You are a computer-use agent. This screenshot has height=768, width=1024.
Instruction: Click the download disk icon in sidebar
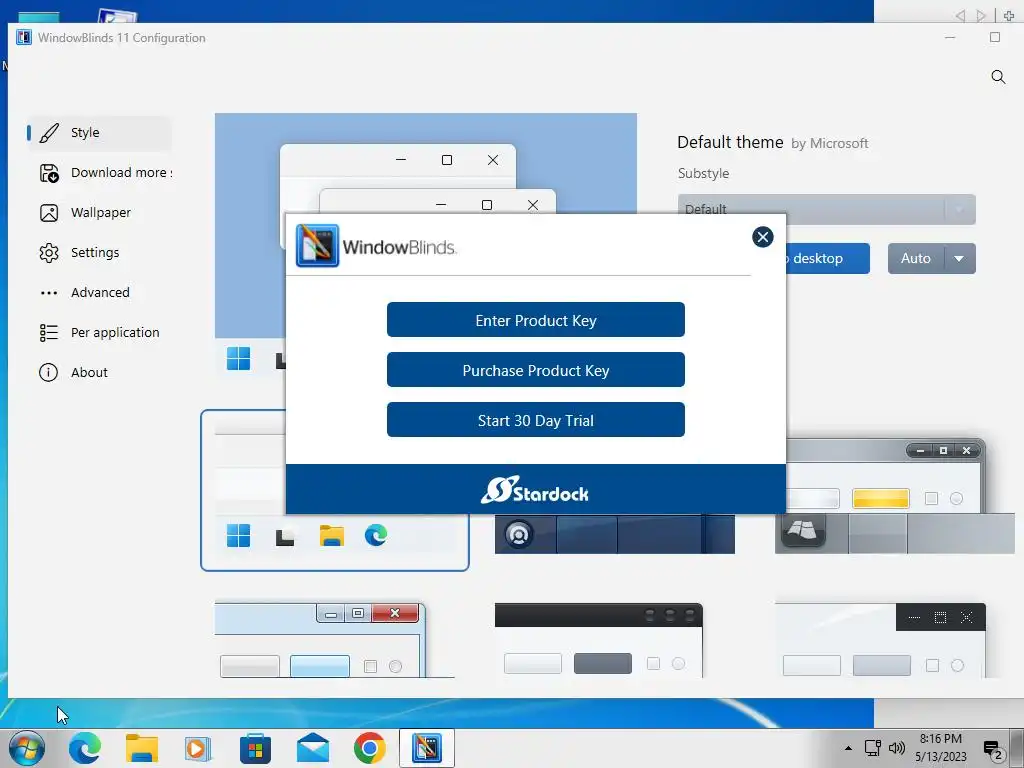(49, 173)
